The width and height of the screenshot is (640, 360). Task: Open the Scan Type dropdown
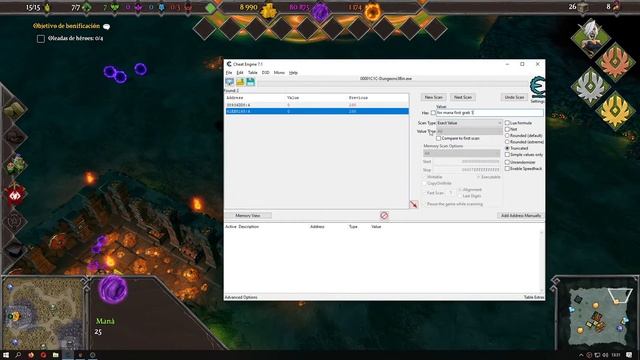pos(469,123)
